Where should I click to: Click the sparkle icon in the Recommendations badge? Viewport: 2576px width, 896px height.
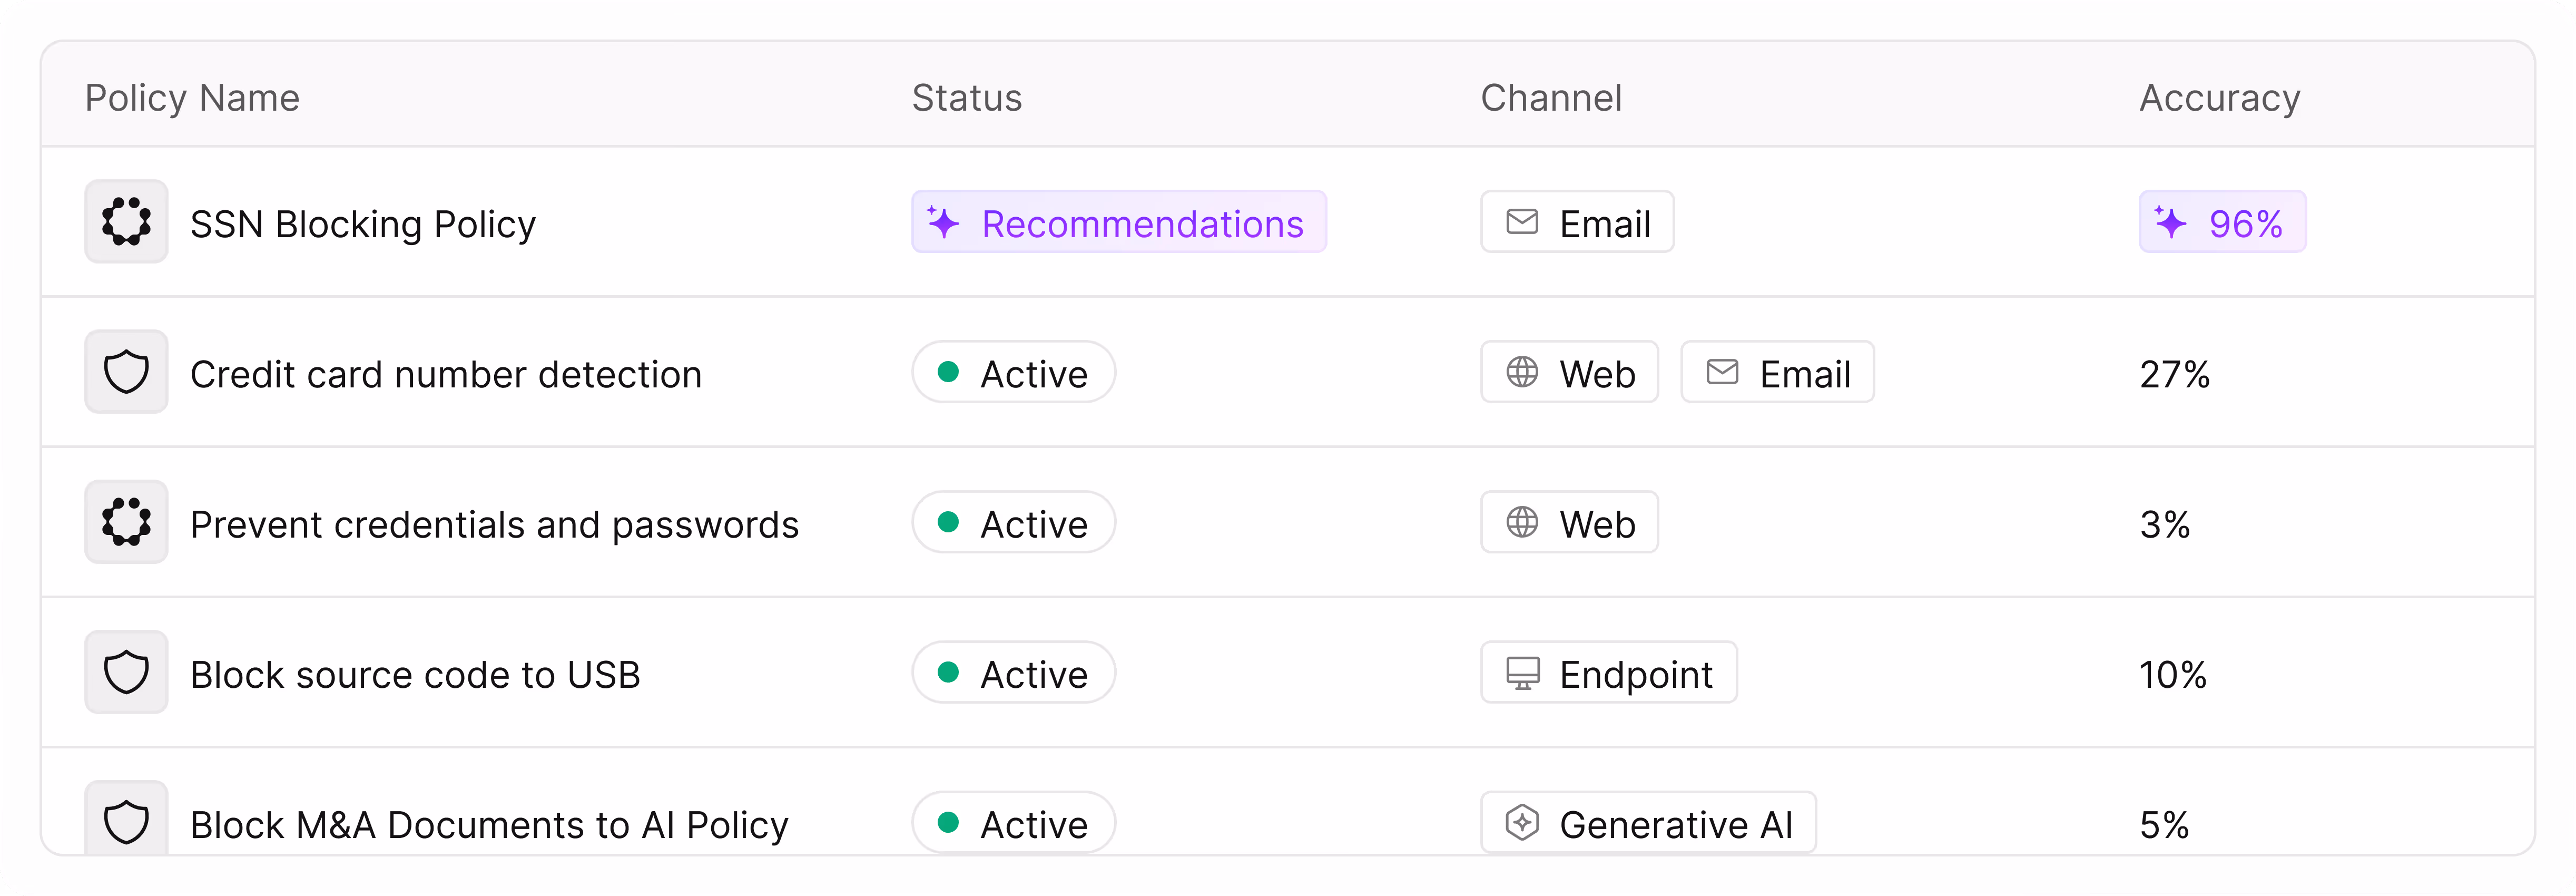[943, 222]
